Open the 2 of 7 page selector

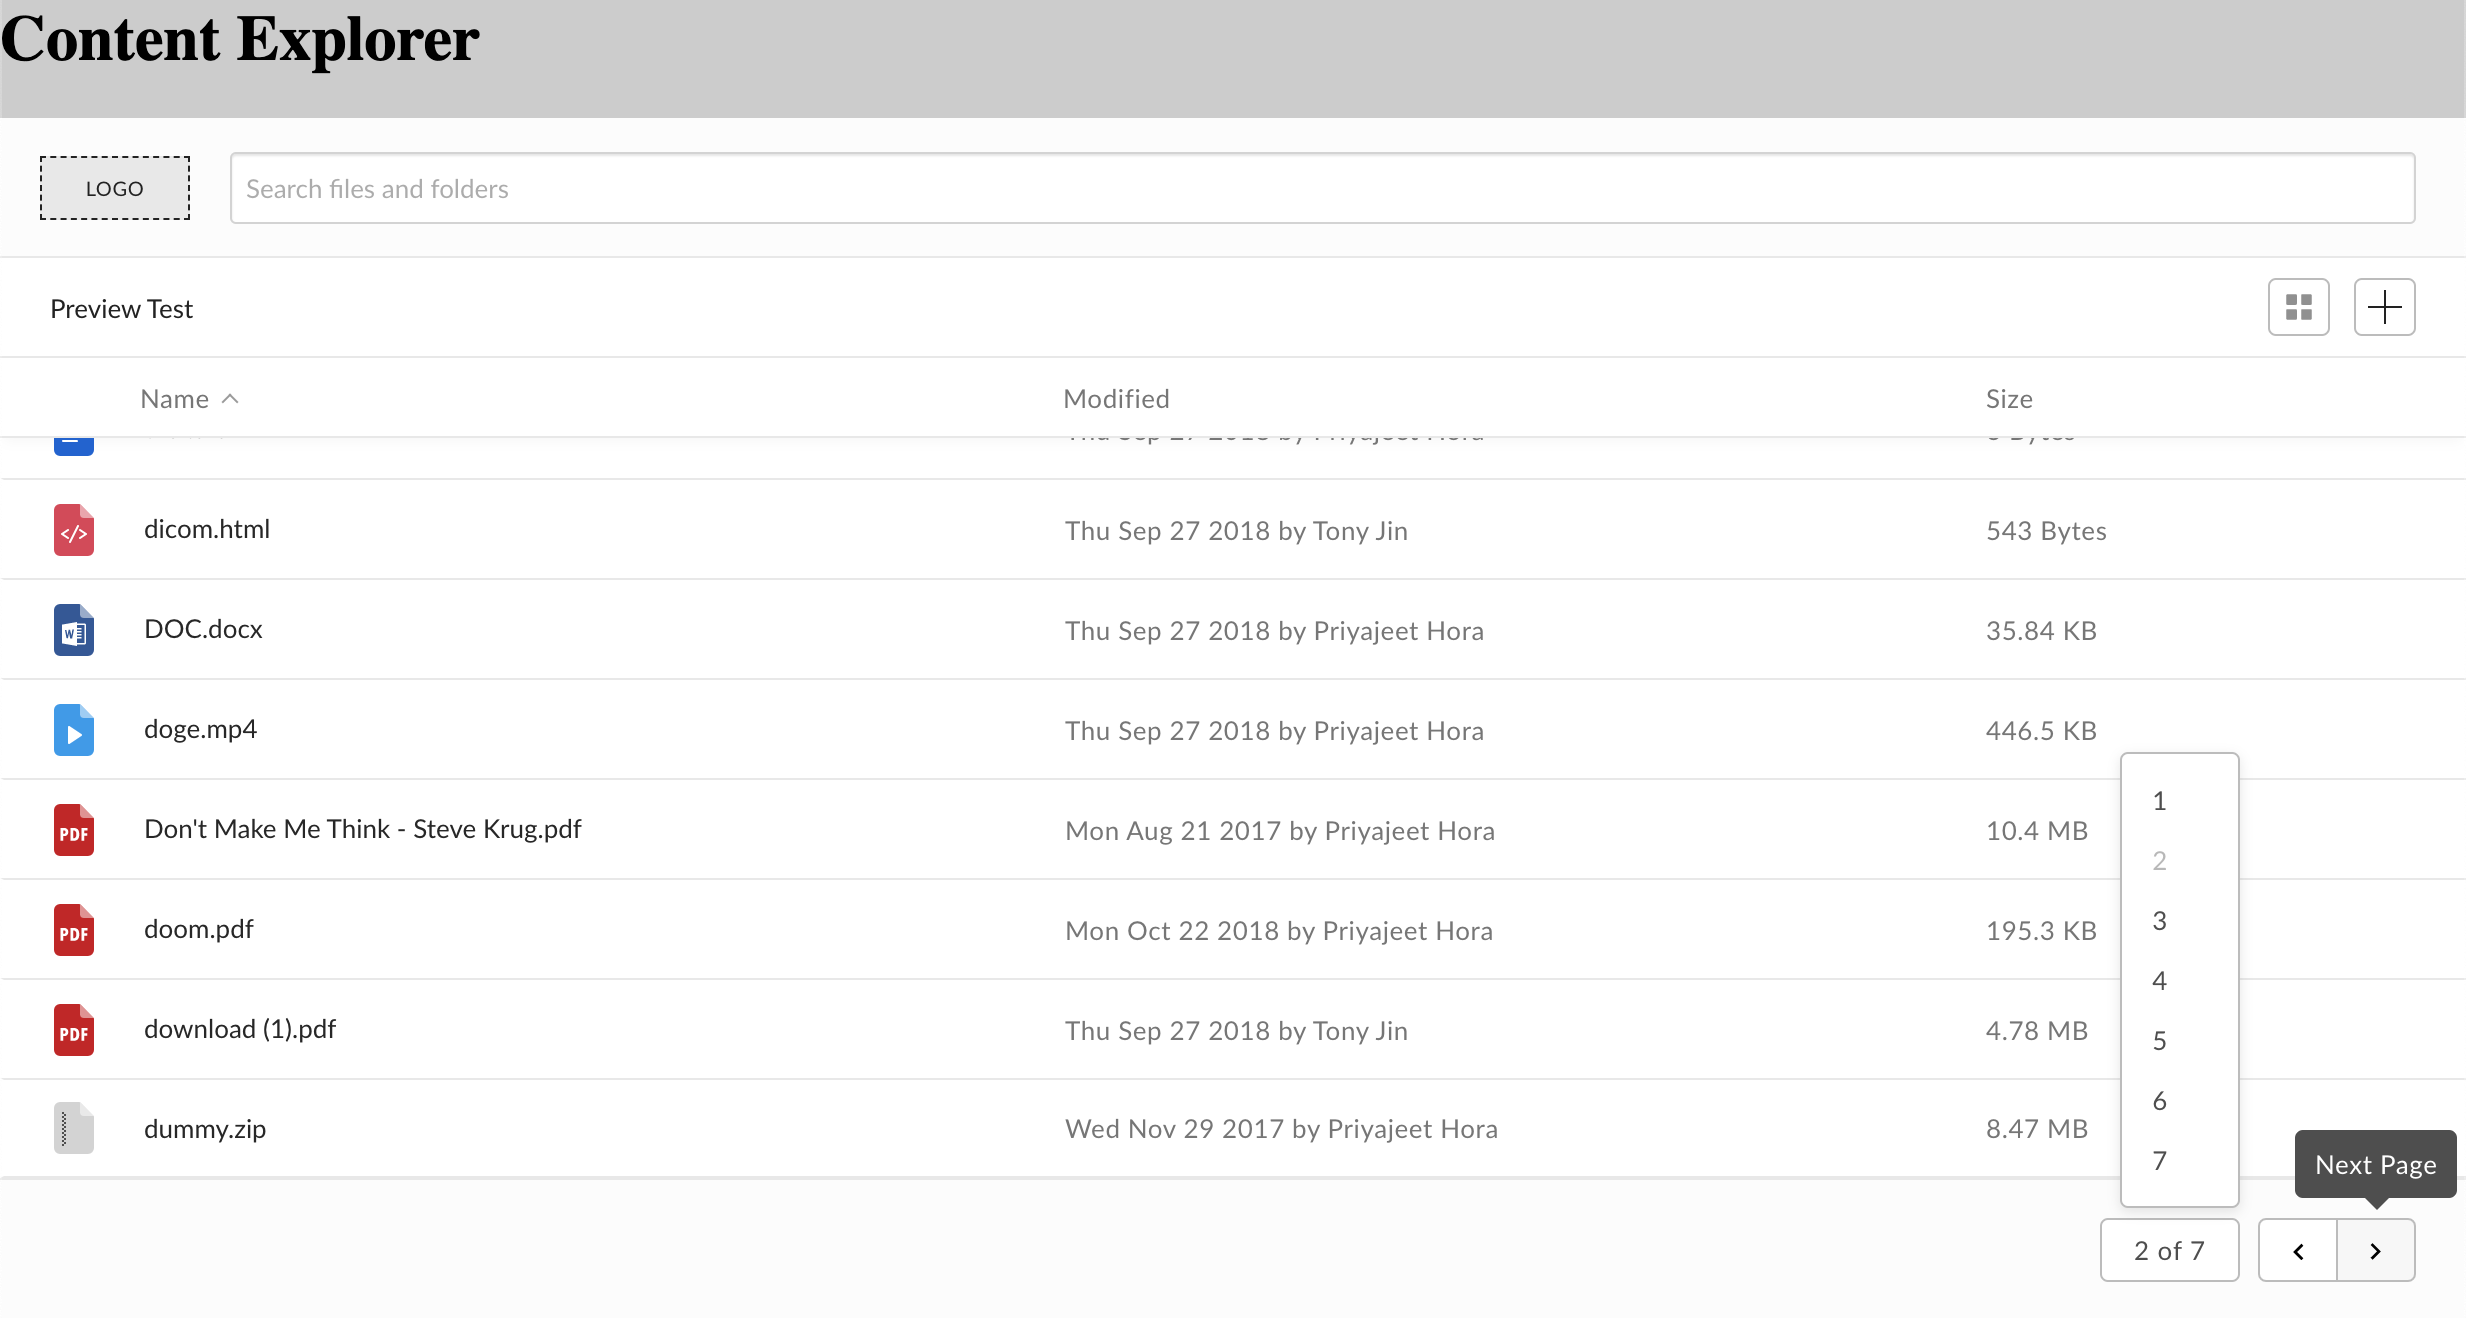point(2169,1251)
